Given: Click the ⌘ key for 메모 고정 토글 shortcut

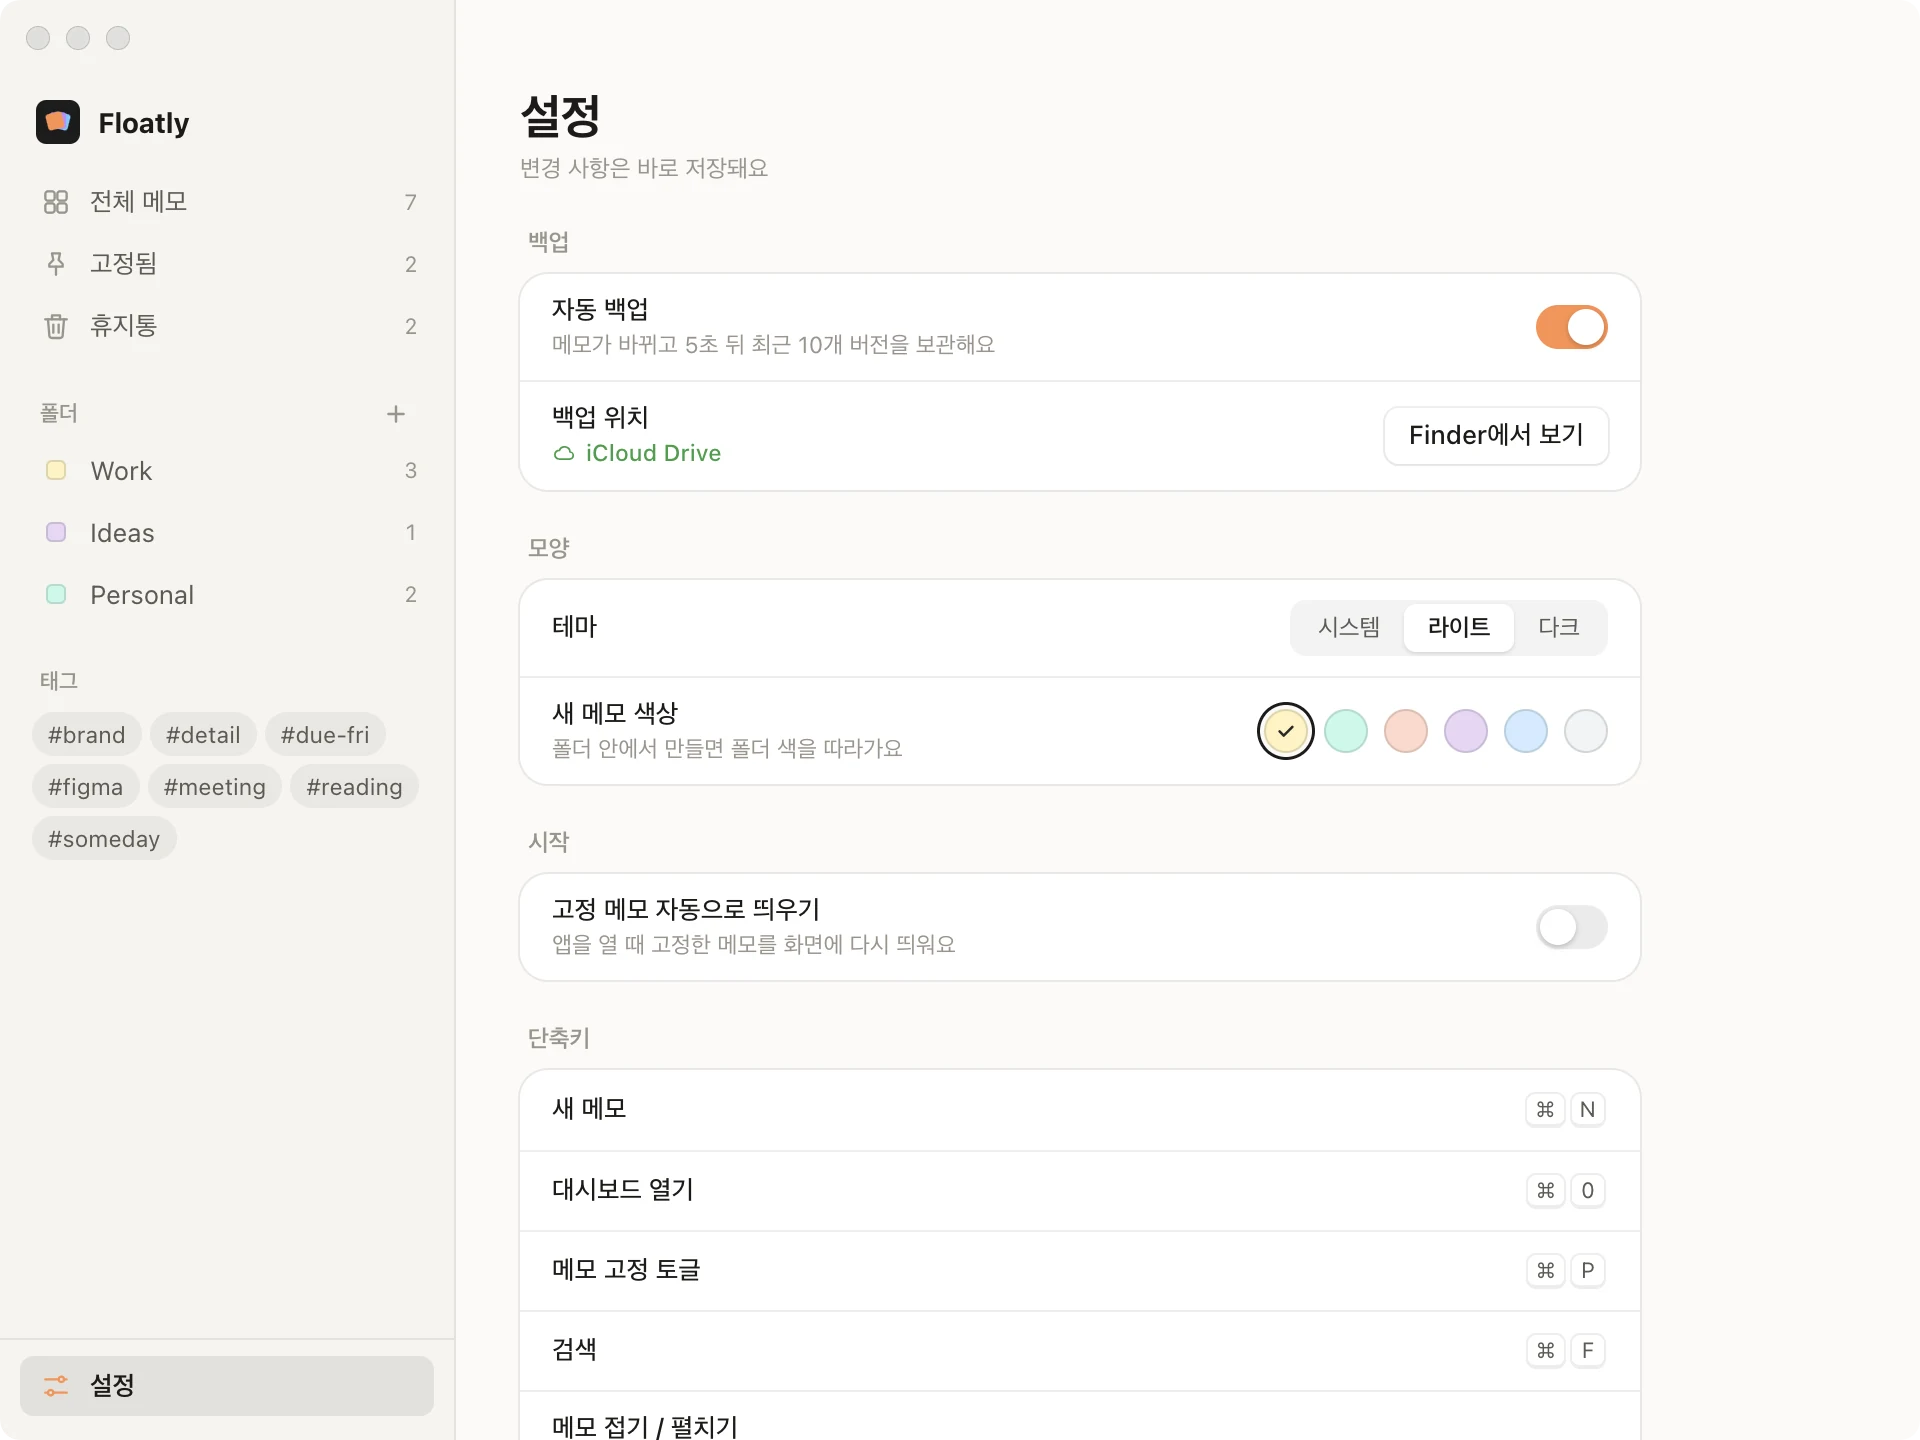Looking at the screenshot, I should 1545,1271.
